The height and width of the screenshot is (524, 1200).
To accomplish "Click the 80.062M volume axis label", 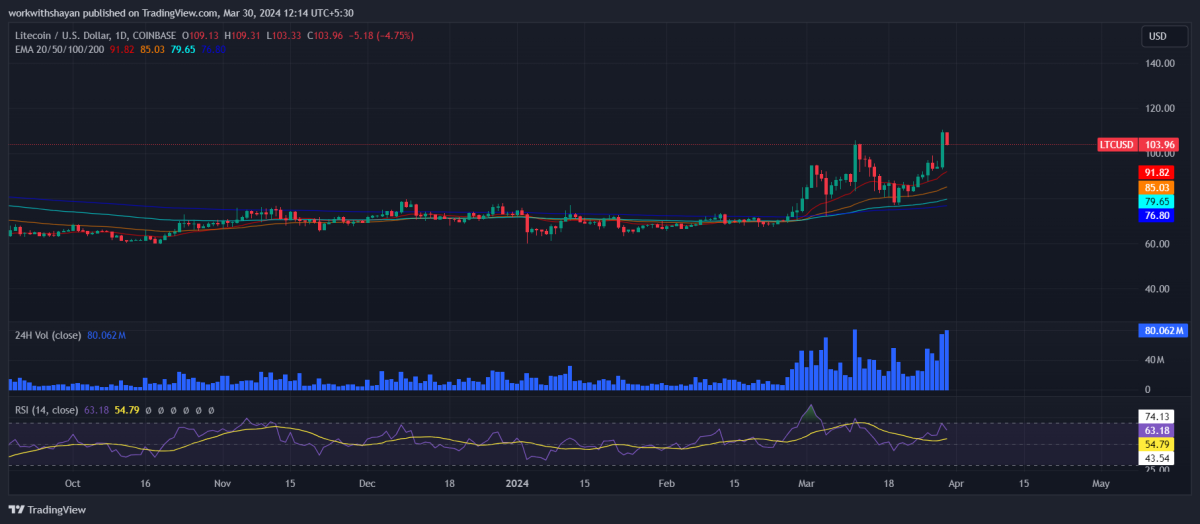I will click(x=1160, y=330).
